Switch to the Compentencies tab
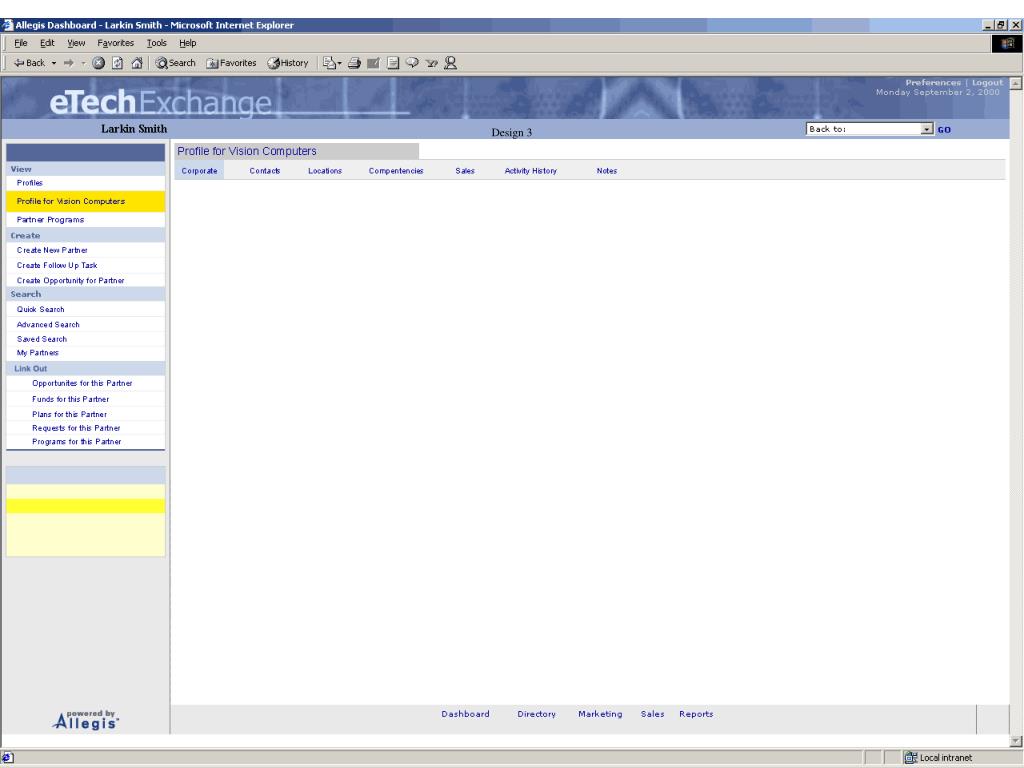 pyautogui.click(x=396, y=171)
